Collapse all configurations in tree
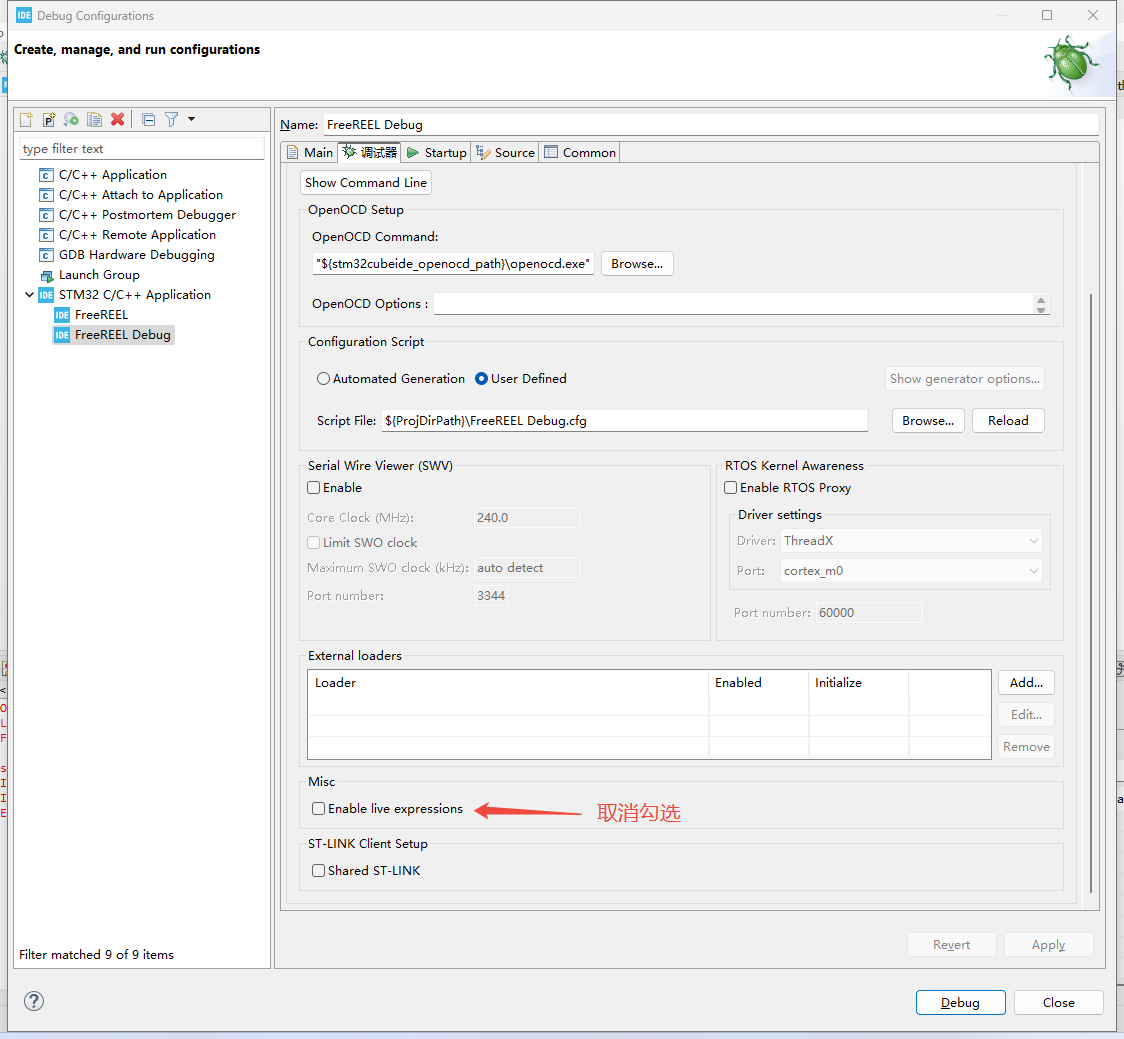The width and height of the screenshot is (1124, 1039). [x=148, y=119]
